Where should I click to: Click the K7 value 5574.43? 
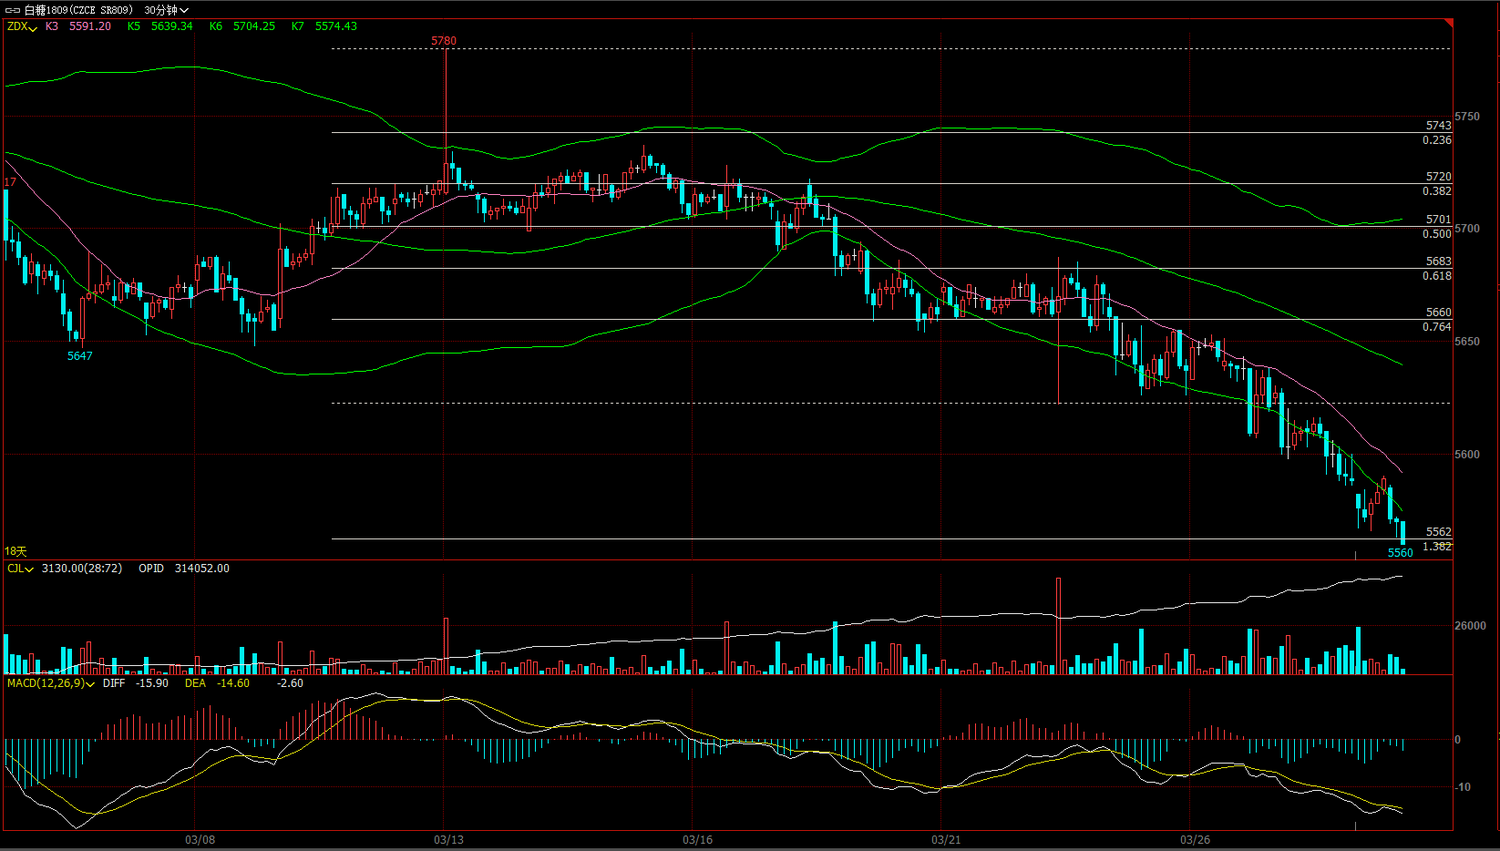336,26
